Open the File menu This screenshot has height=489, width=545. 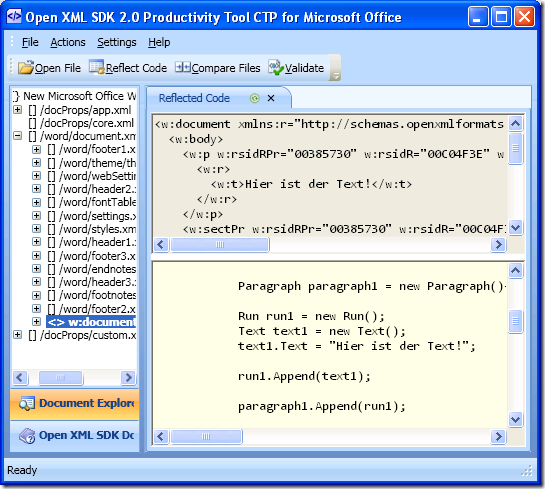click(30, 42)
